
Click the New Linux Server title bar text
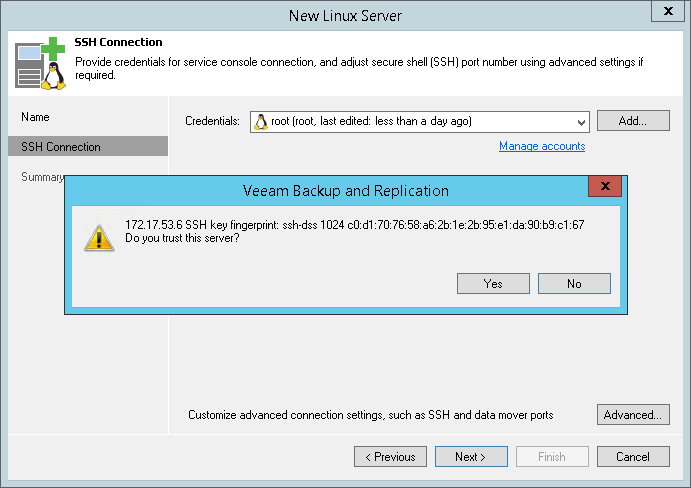[x=346, y=16]
